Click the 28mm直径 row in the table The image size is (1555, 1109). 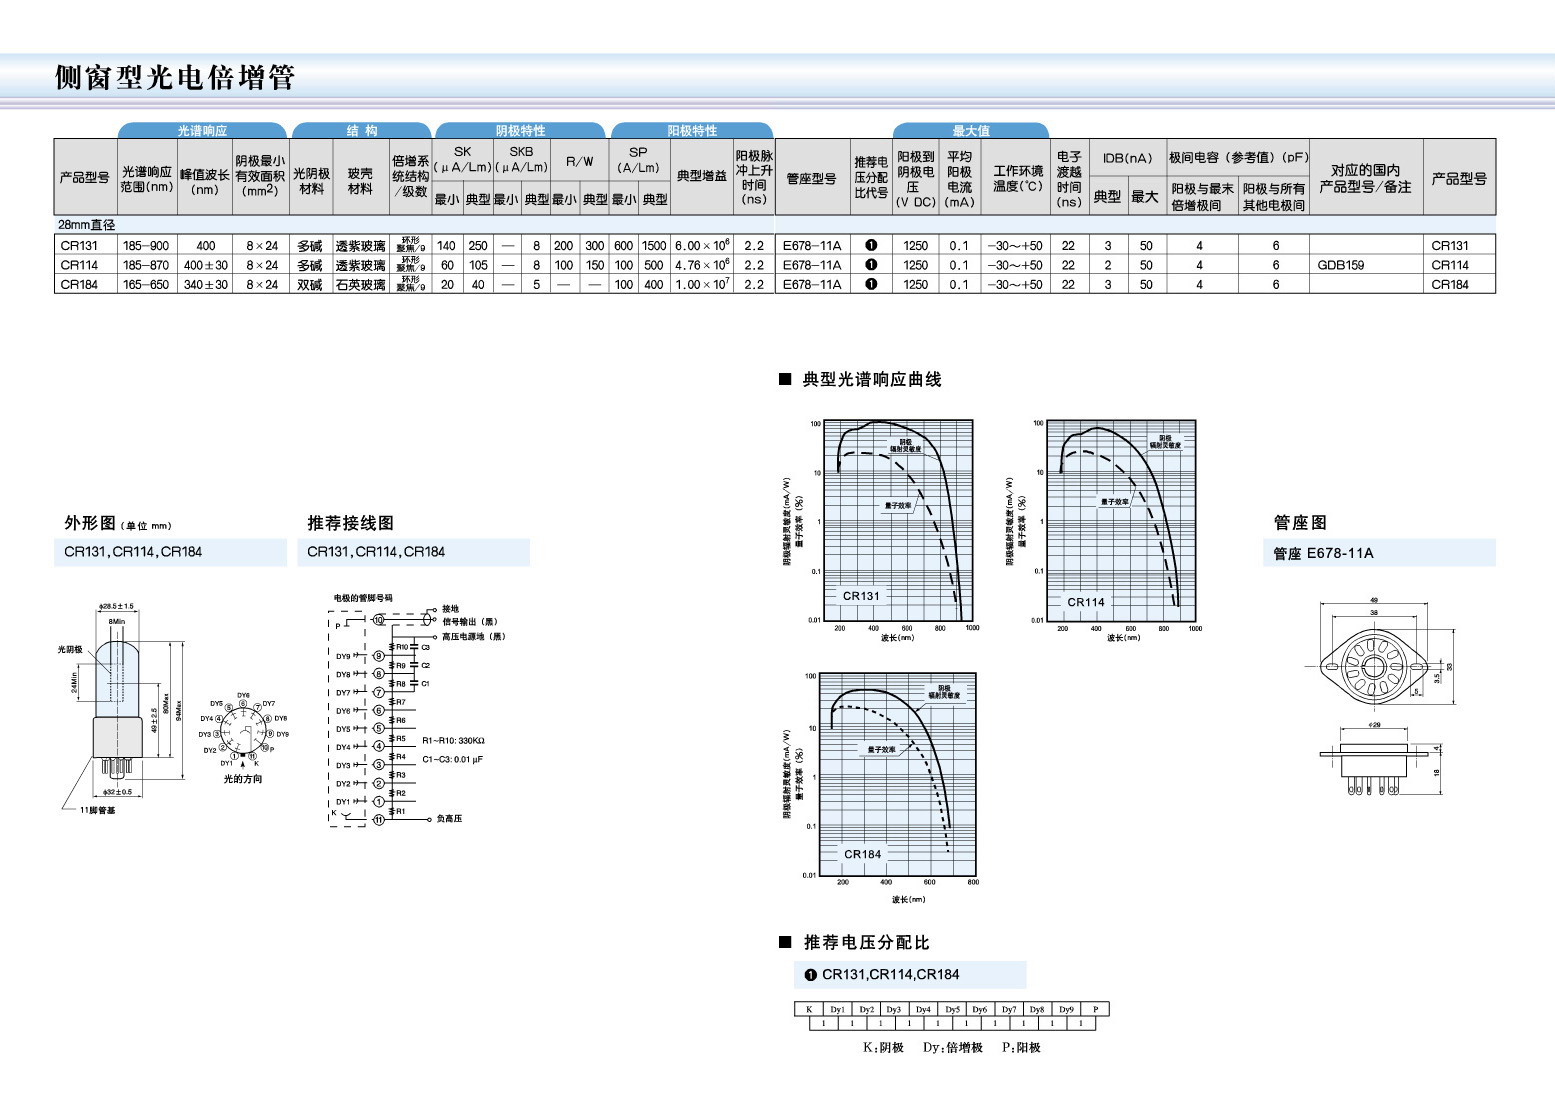coord(87,225)
